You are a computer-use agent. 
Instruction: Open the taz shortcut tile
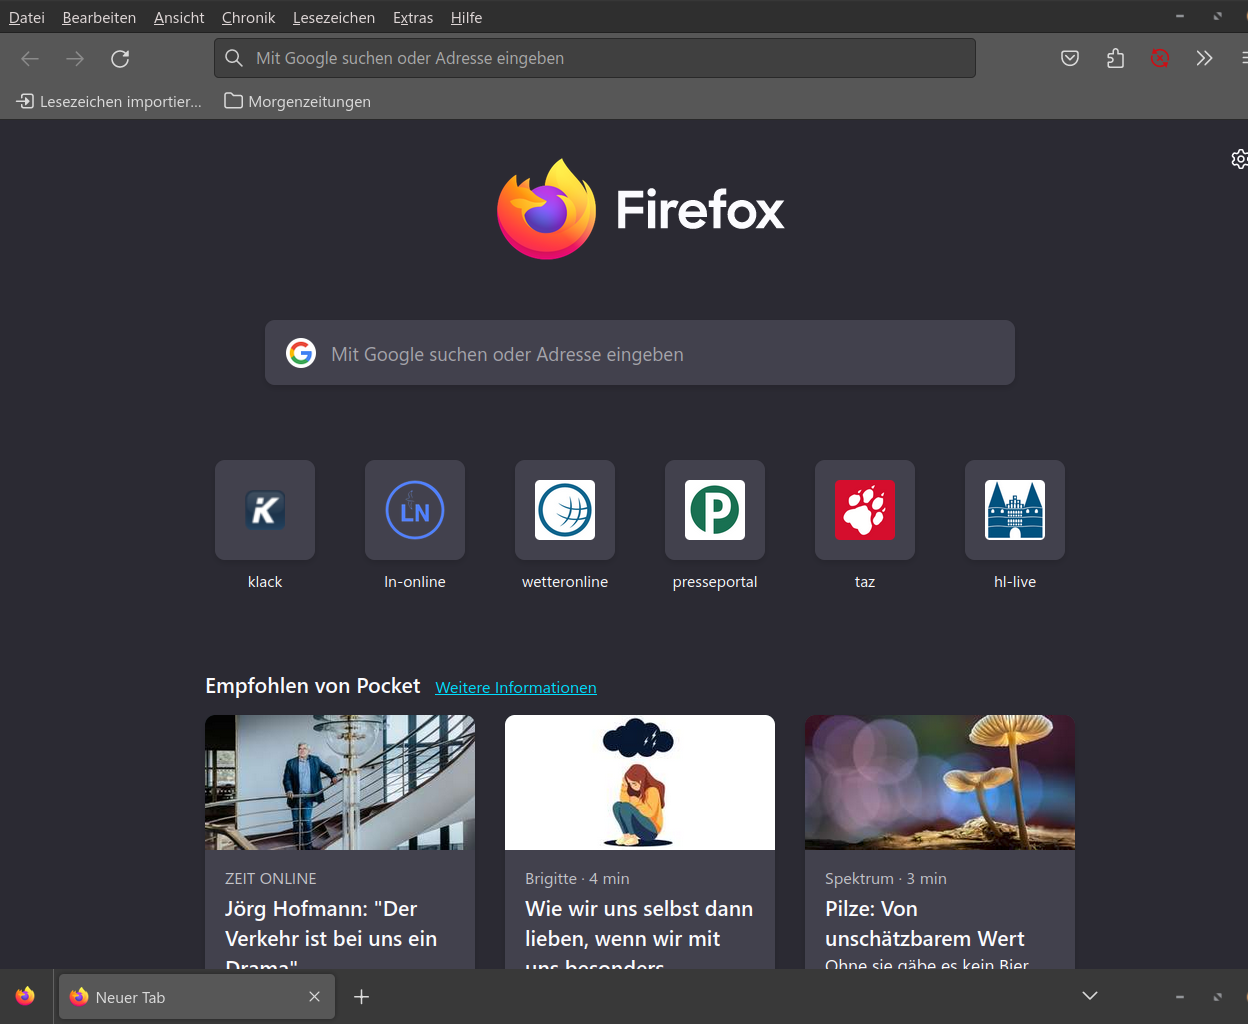click(865, 510)
